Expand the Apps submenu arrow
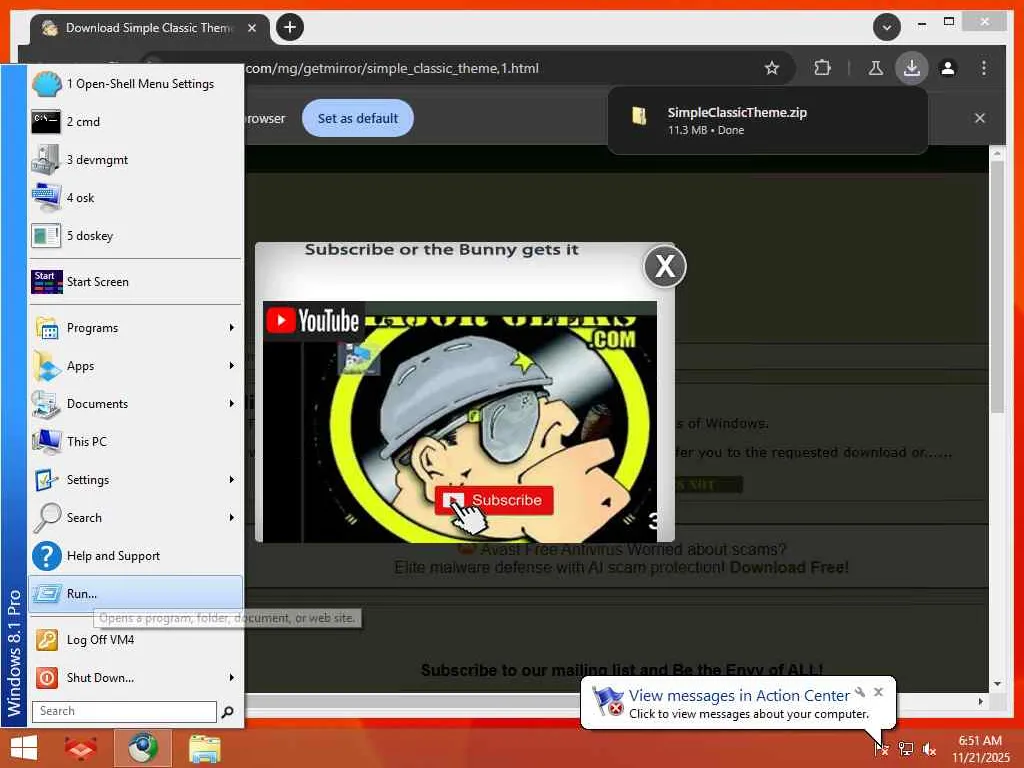Image resolution: width=1024 pixels, height=768 pixels. coord(232,366)
